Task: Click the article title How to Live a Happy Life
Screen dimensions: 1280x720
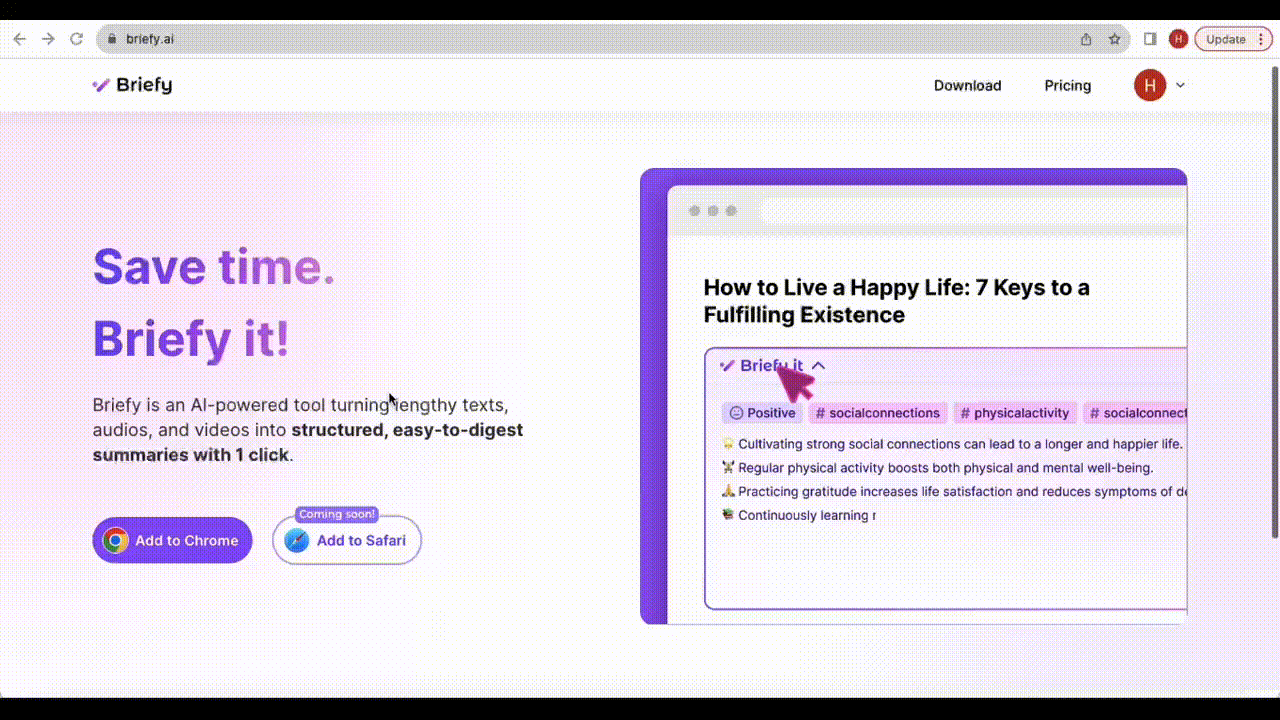Action: pyautogui.click(x=896, y=301)
